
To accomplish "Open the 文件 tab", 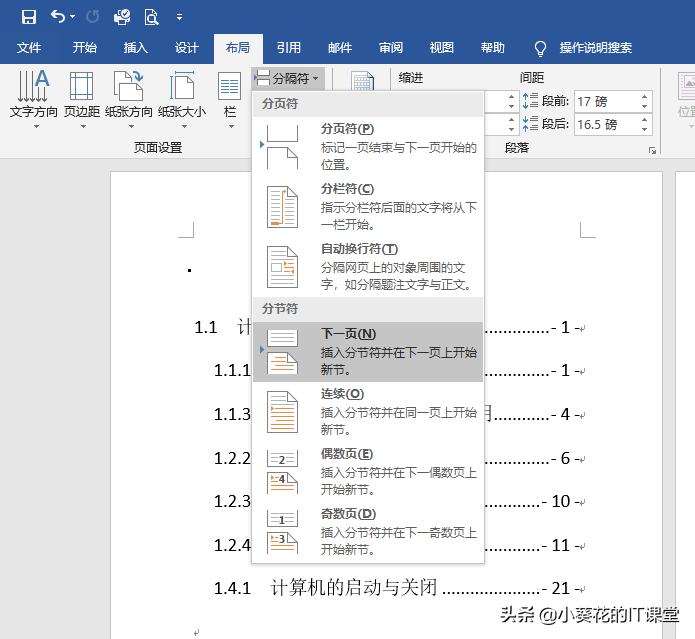I will coord(29,47).
